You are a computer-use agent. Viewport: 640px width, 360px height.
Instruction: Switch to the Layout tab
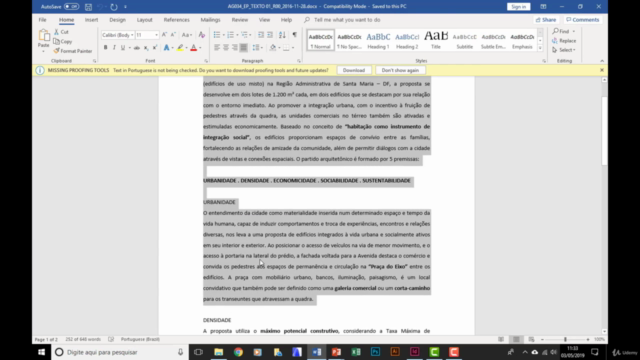point(144,20)
